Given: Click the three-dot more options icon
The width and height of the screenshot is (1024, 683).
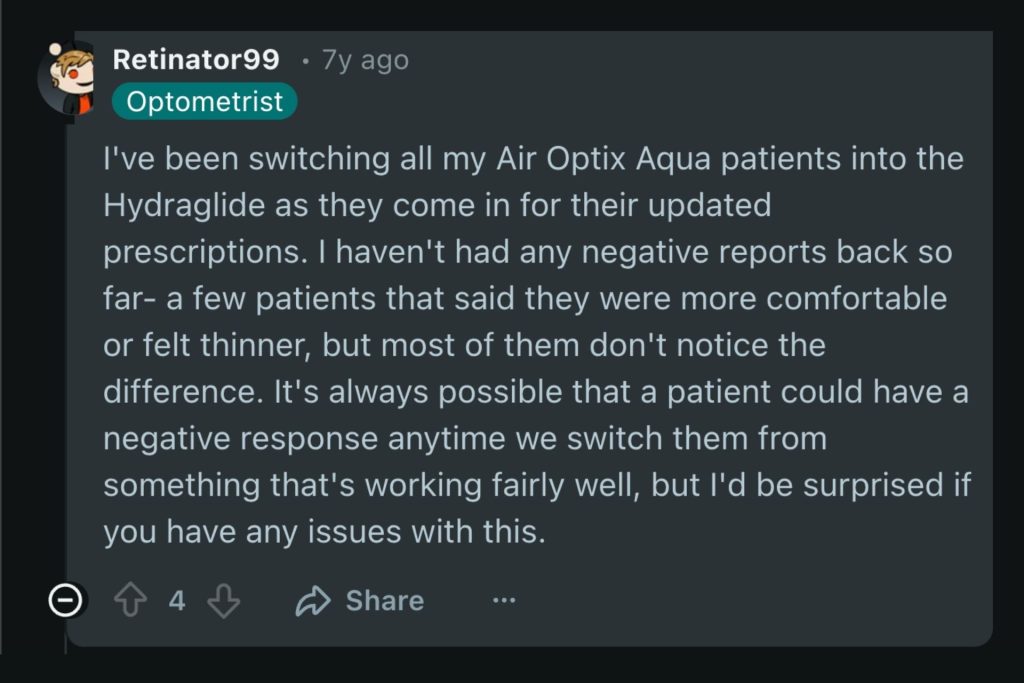Looking at the screenshot, I should coord(503,600).
